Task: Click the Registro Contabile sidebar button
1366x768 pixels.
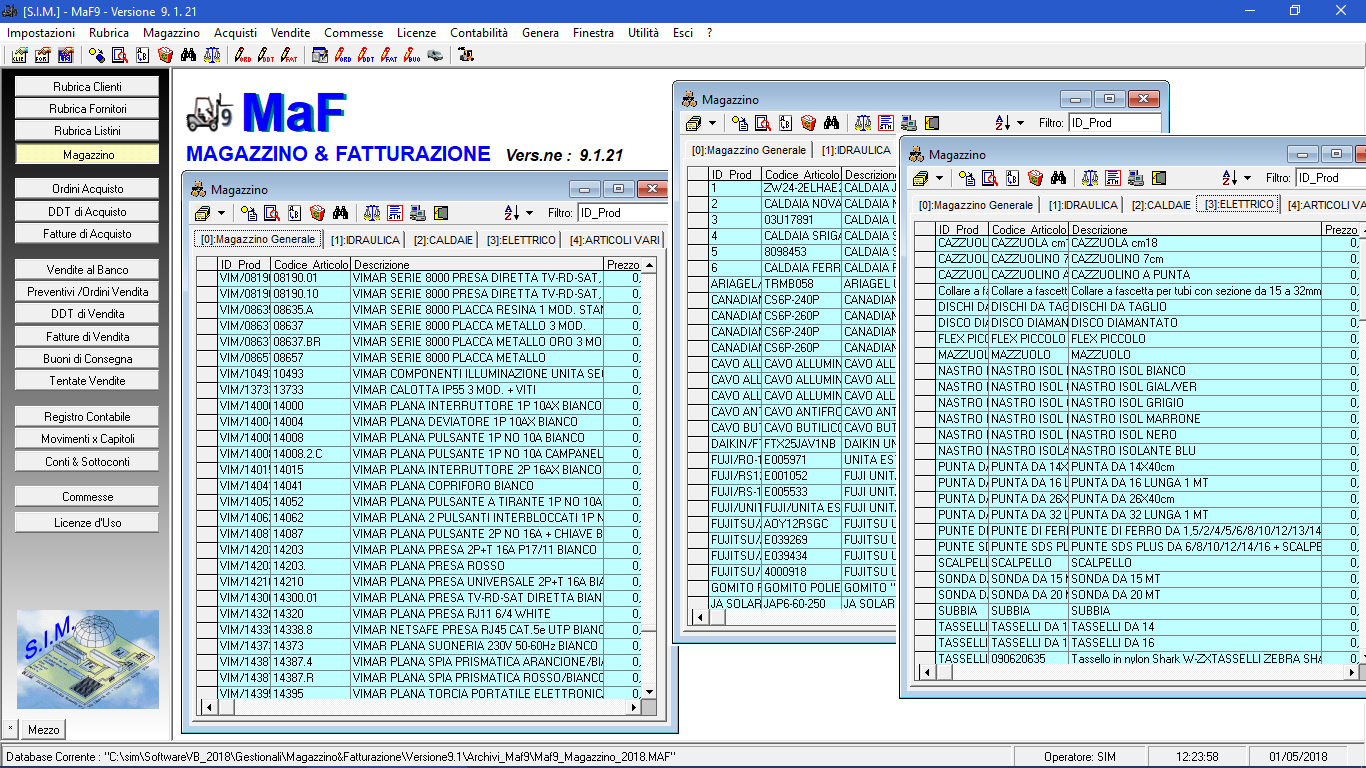Action: 88,417
